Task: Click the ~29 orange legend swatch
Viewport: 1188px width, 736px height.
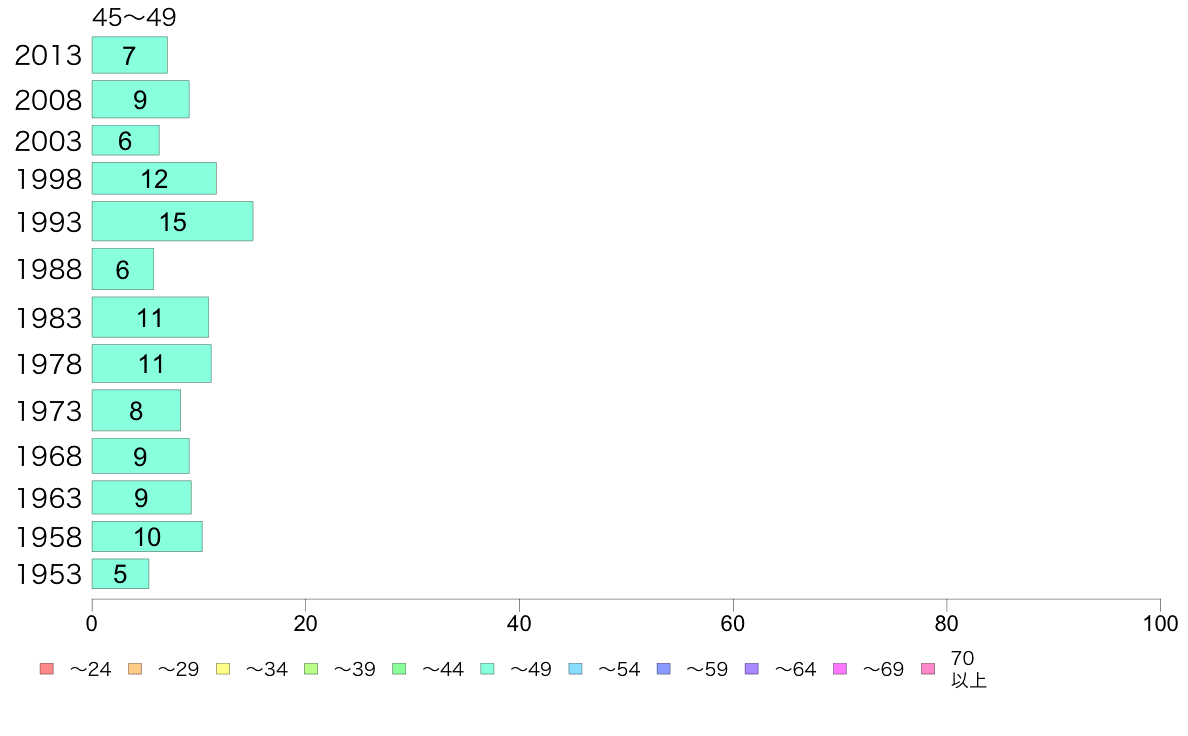Action: point(135,669)
